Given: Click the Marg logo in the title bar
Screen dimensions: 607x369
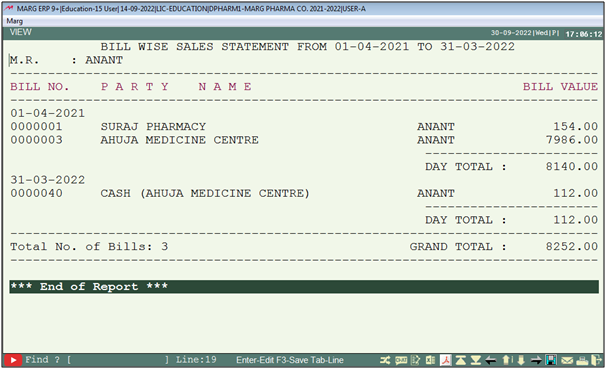Looking at the screenshot, I should [9, 9].
